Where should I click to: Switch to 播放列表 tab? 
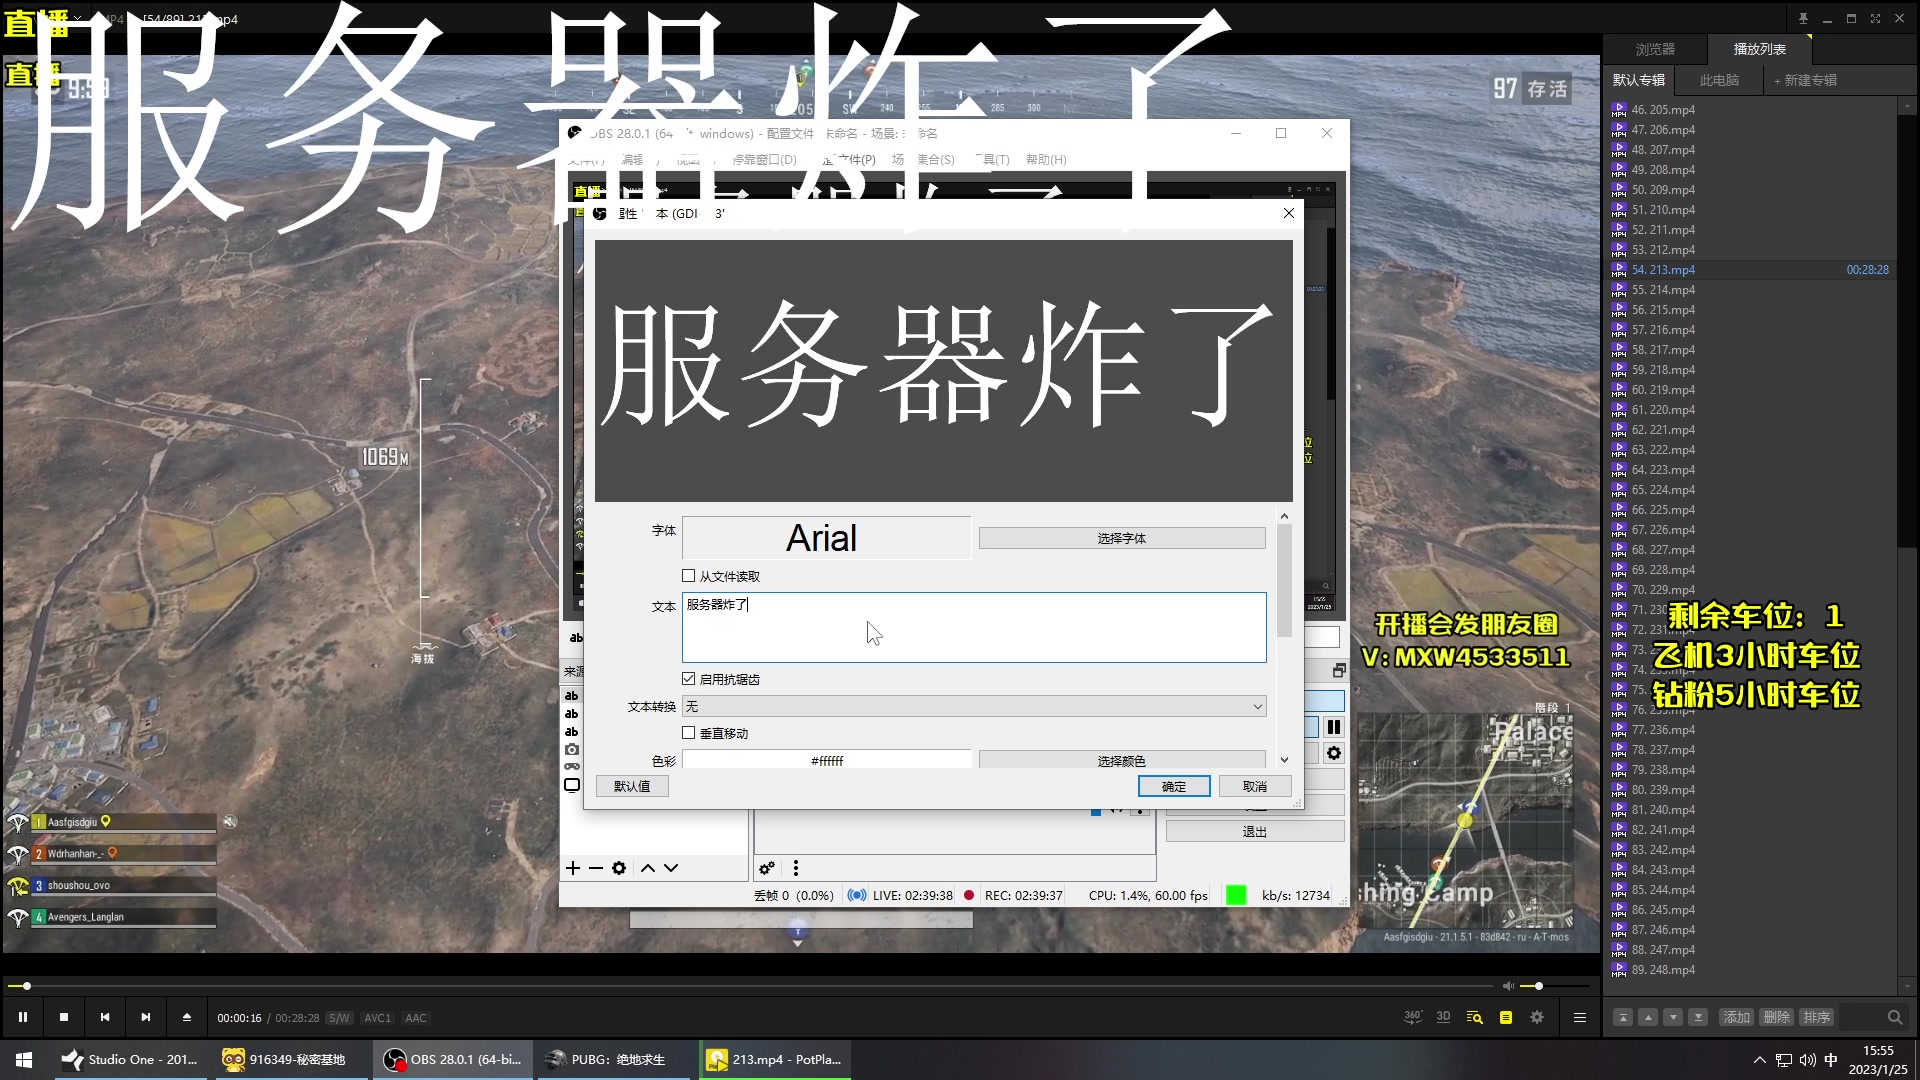(1760, 49)
